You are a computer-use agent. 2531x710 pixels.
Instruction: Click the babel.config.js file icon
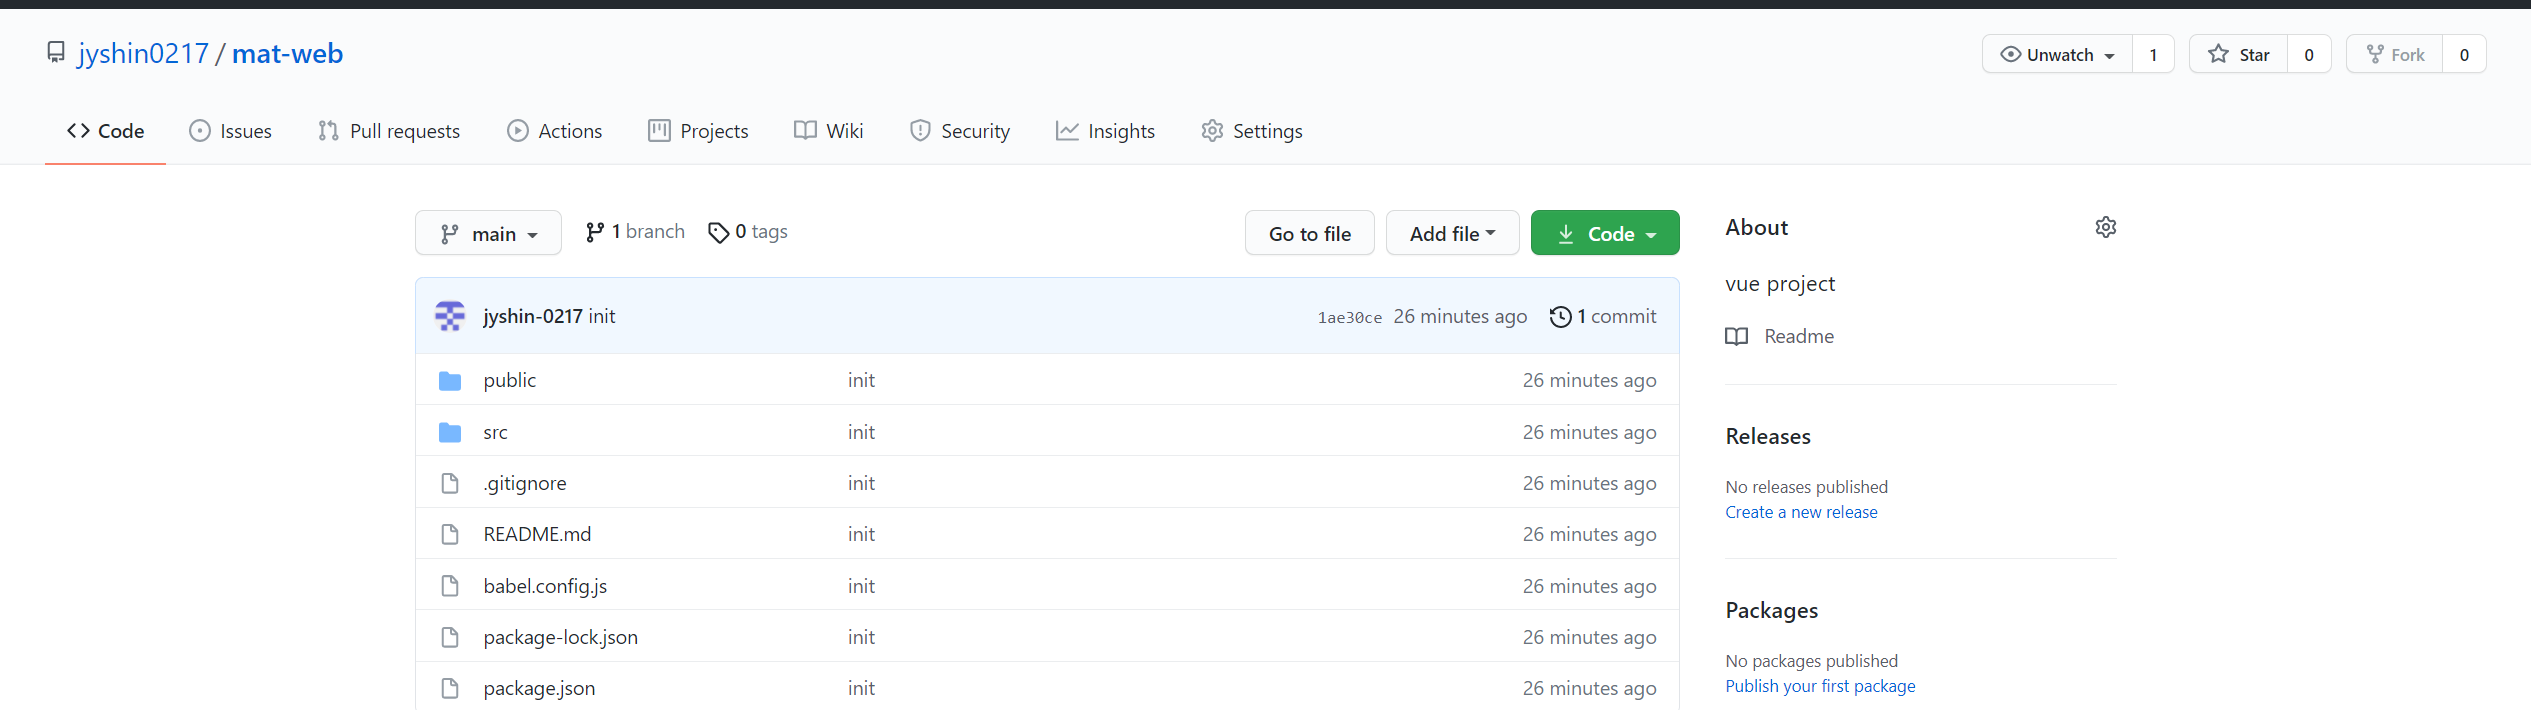pos(450,586)
